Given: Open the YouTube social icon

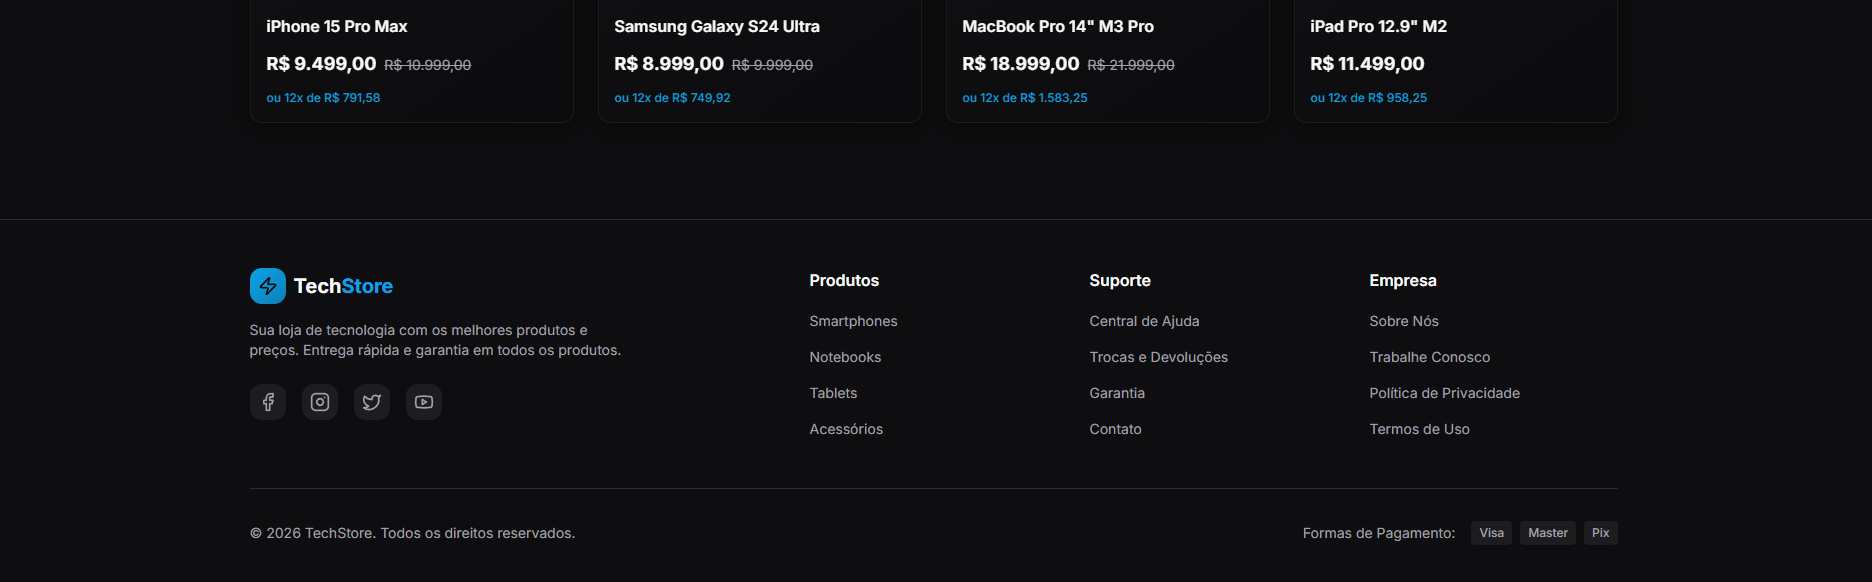Looking at the screenshot, I should click(424, 402).
